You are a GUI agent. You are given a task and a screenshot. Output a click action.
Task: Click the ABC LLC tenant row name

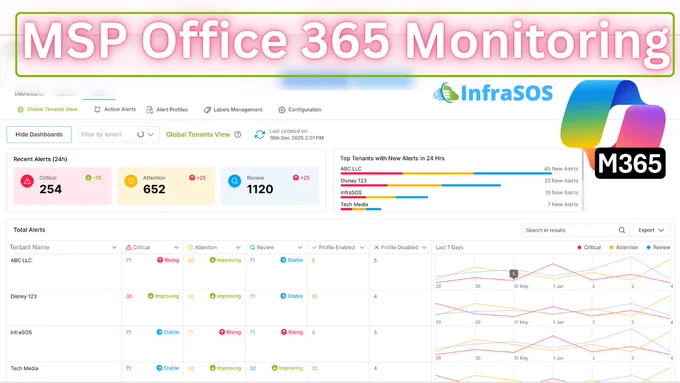pos(21,260)
